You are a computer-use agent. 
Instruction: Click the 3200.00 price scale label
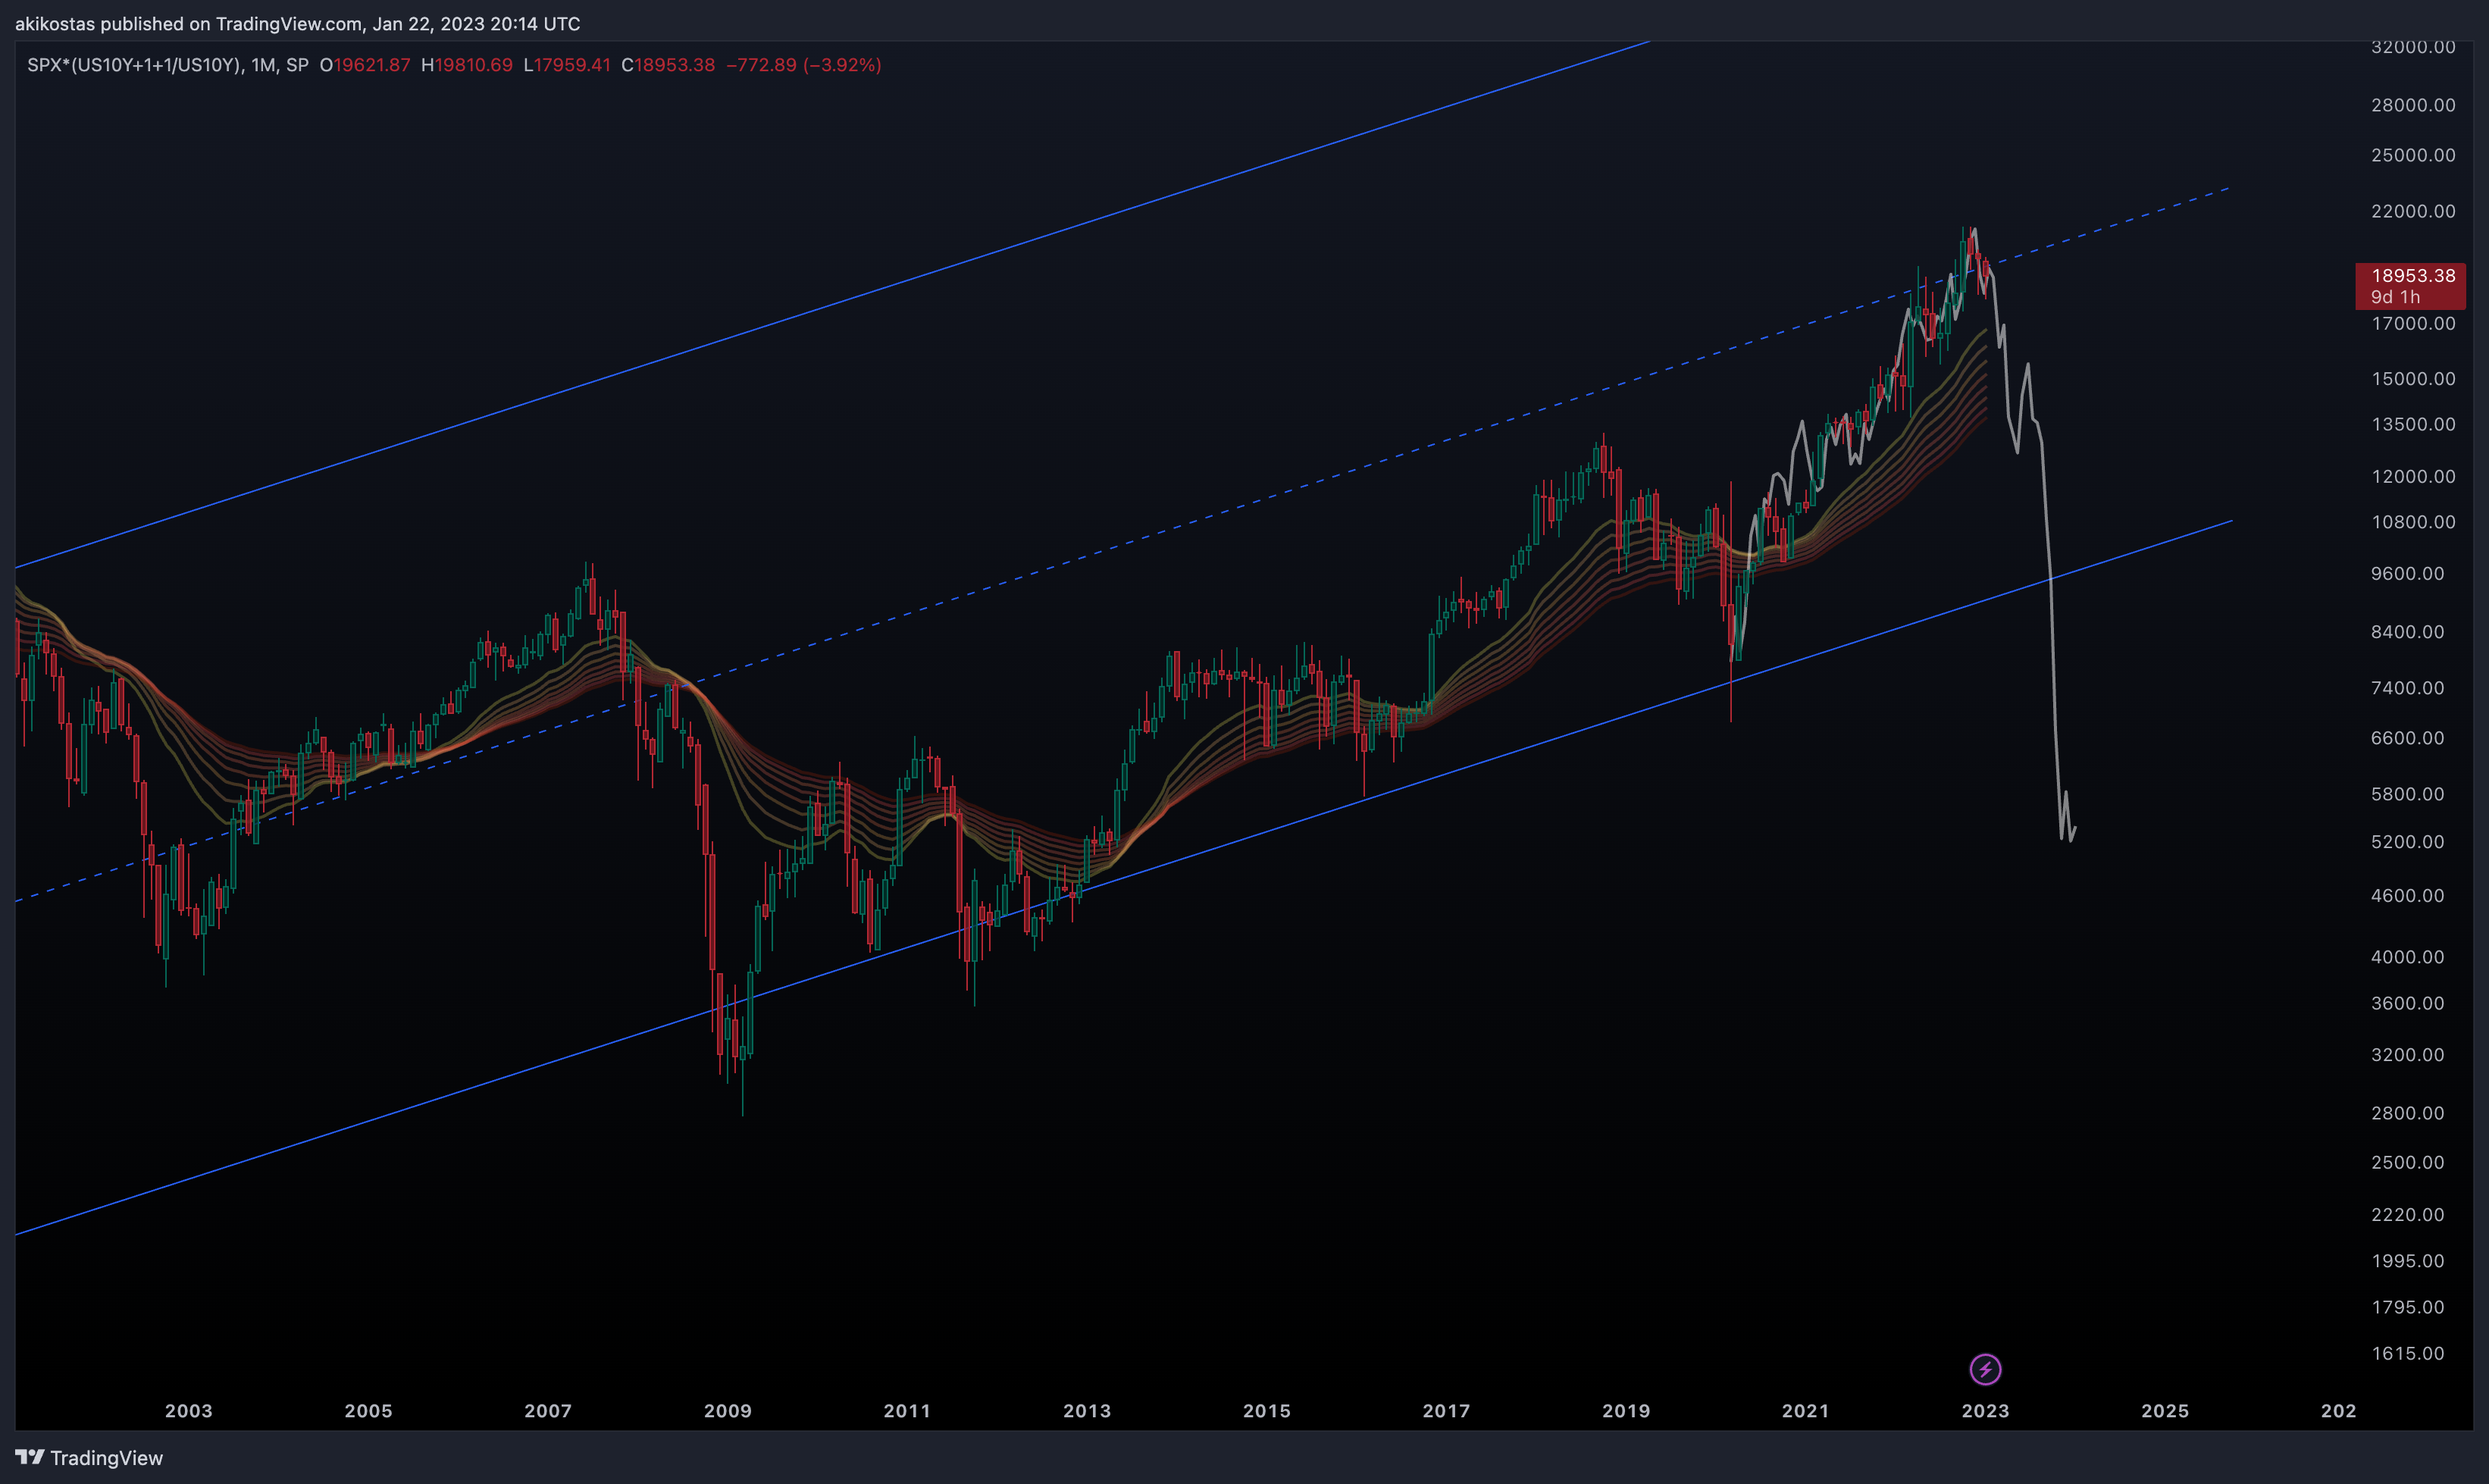click(2407, 1055)
